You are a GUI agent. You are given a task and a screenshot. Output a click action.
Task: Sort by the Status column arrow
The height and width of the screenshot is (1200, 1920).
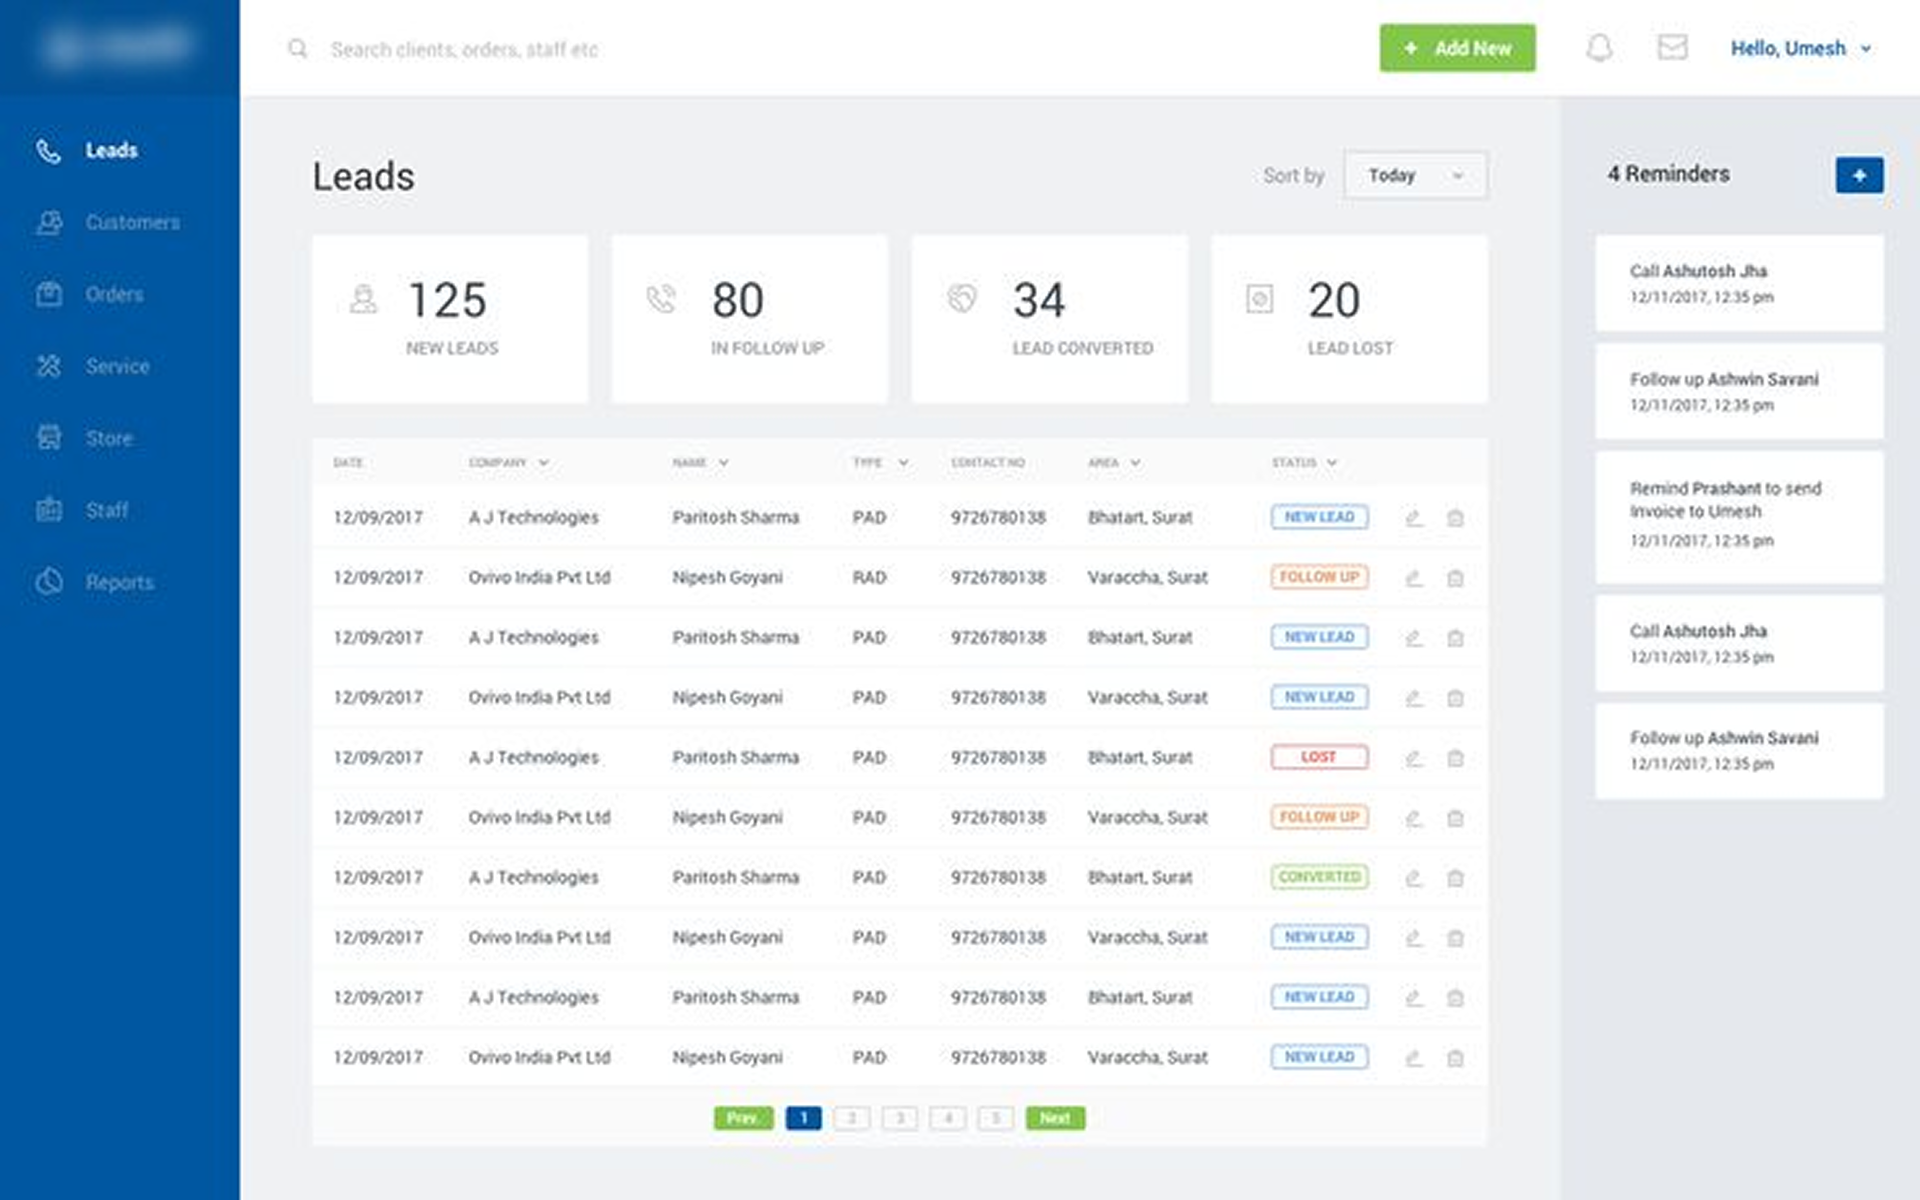[1332, 463]
